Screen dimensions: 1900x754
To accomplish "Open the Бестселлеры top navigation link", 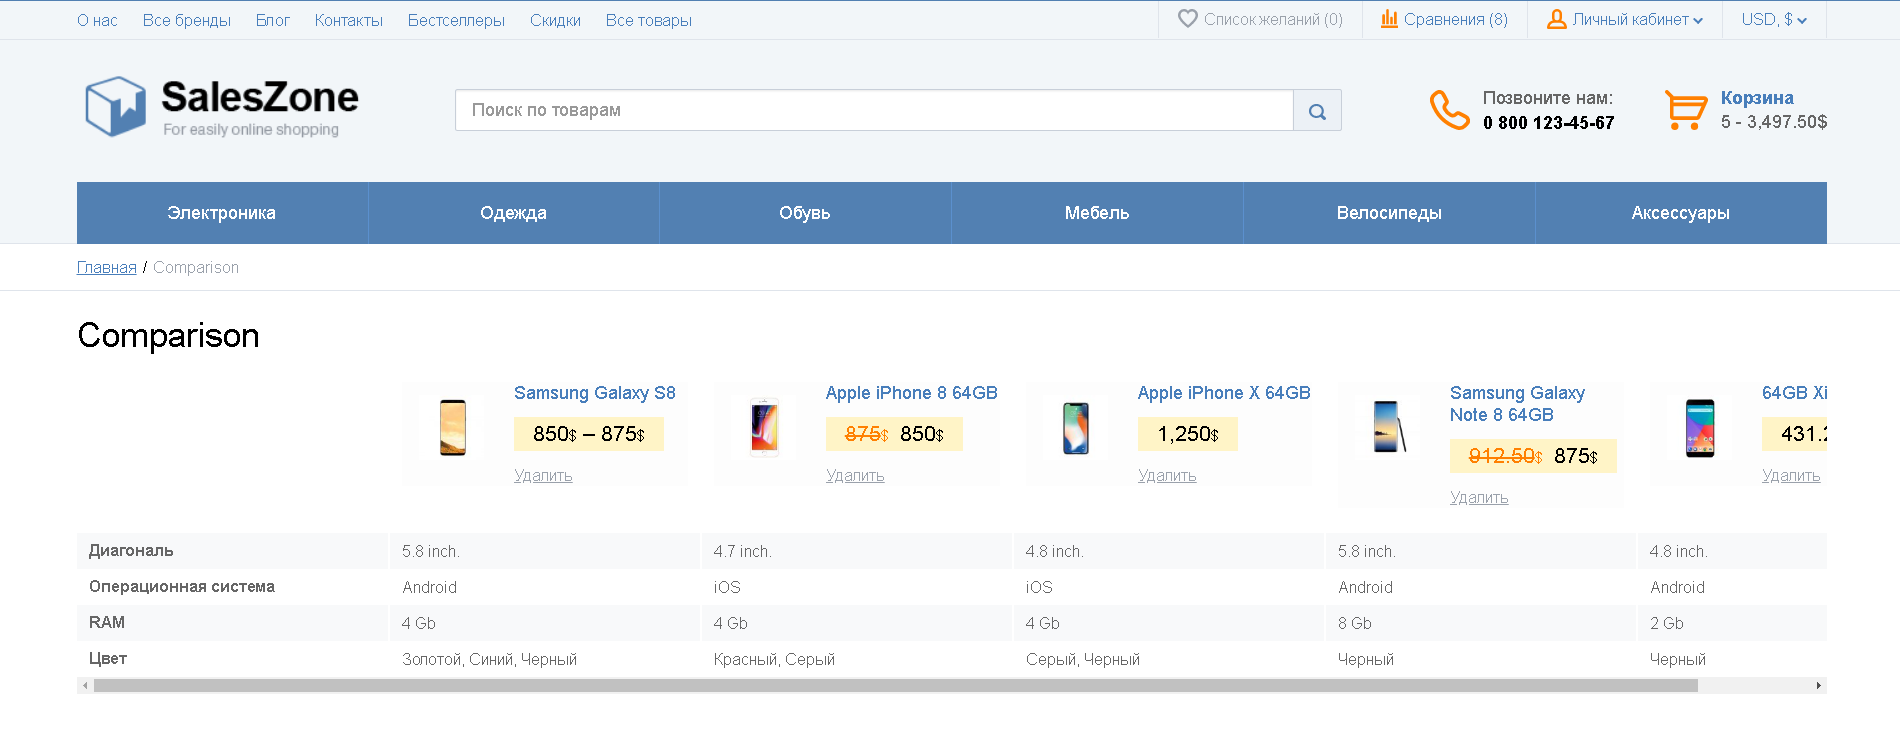I will click(x=456, y=20).
